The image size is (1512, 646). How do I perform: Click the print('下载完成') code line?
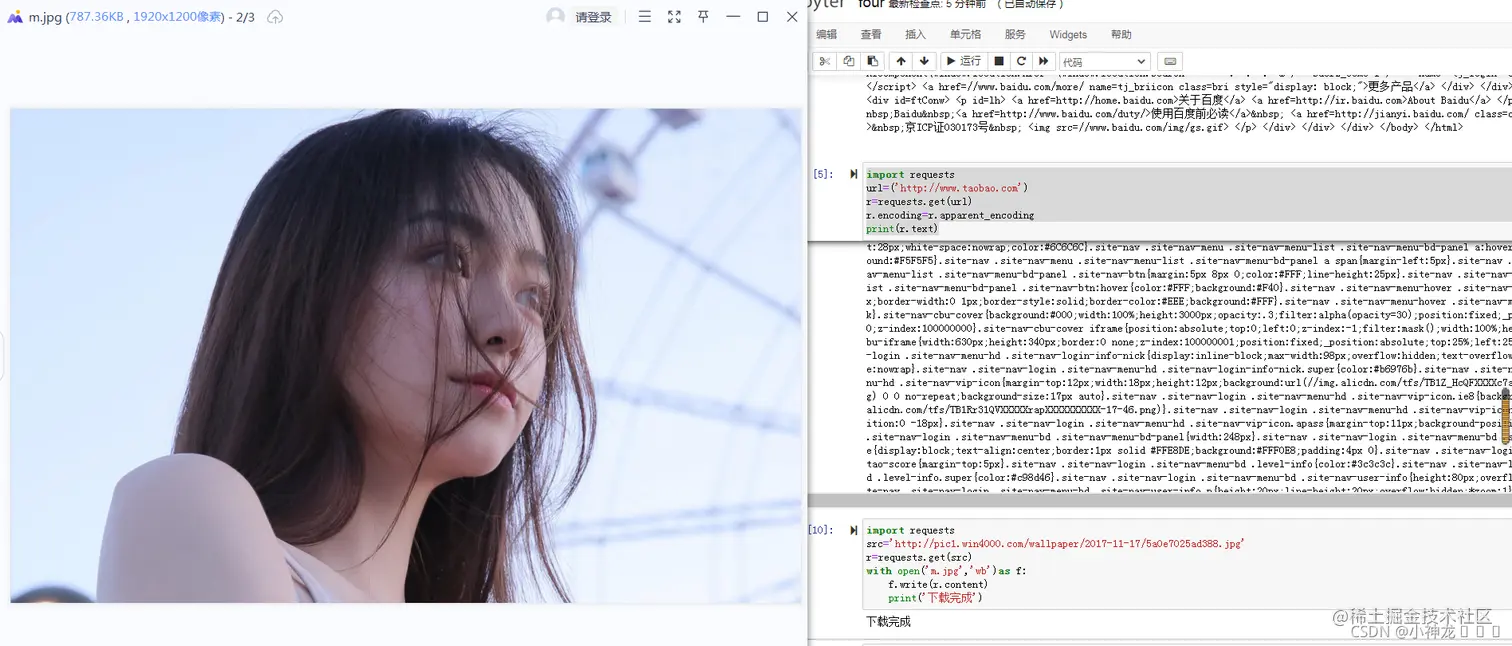coord(935,598)
